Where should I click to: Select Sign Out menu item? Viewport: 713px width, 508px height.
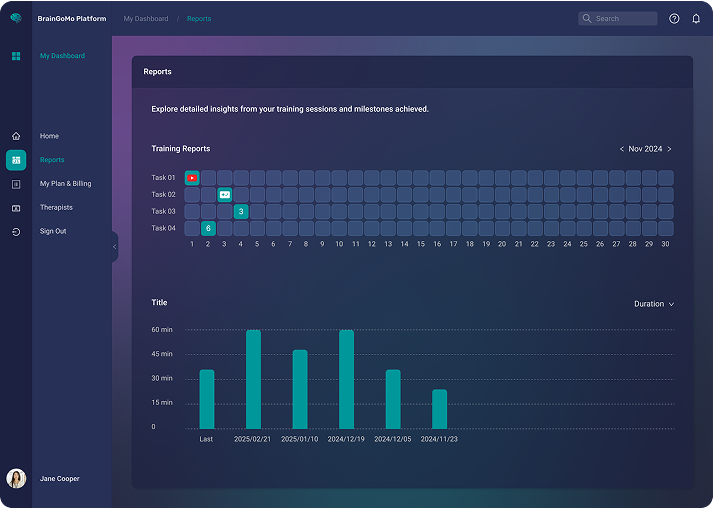click(x=53, y=231)
